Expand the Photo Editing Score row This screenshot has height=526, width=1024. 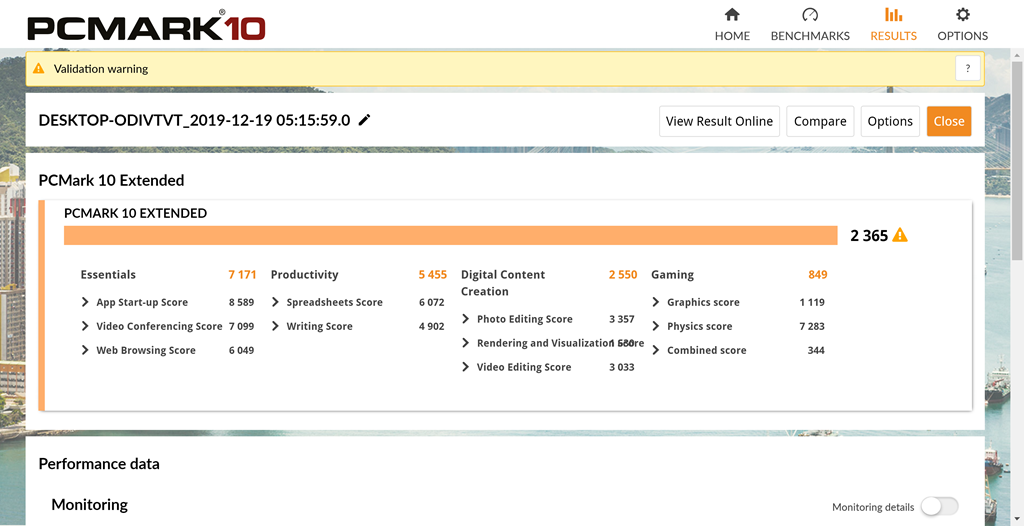(466, 319)
